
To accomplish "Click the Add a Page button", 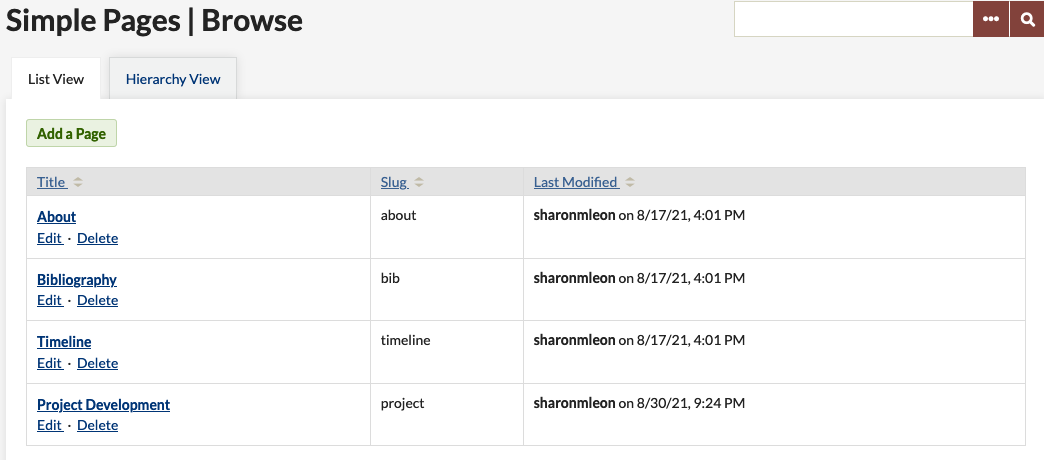I will (71, 133).
